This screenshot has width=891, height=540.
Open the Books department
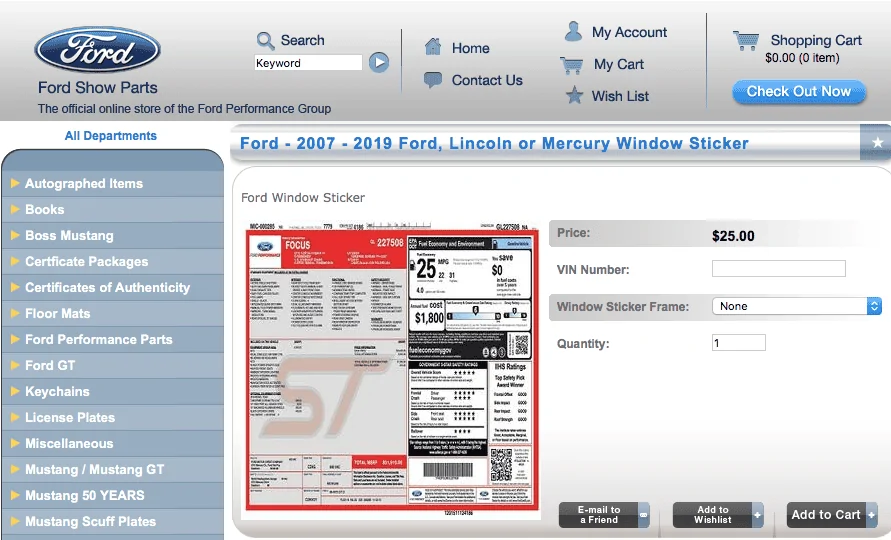(45, 209)
